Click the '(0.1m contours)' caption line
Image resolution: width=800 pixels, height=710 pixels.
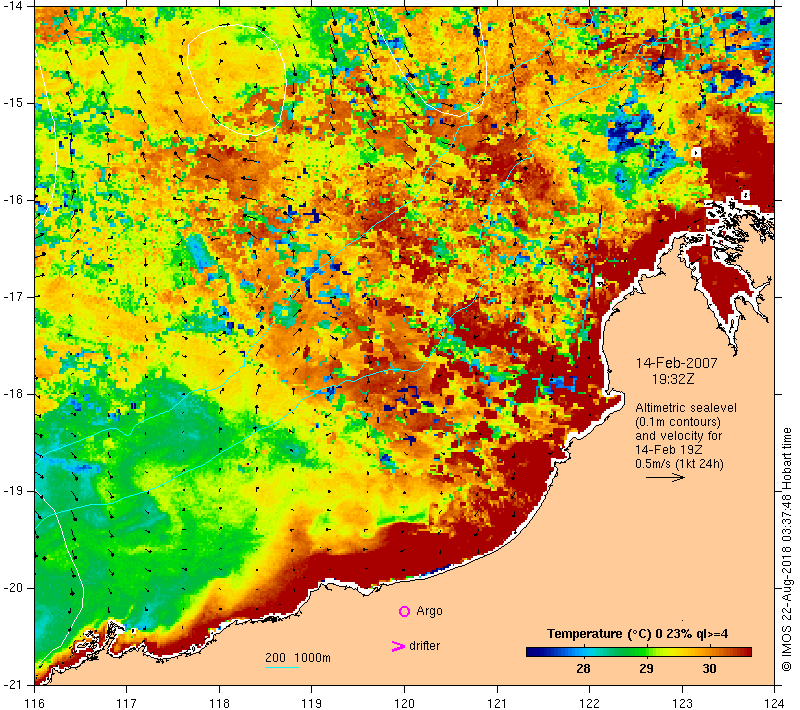coord(678,422)
